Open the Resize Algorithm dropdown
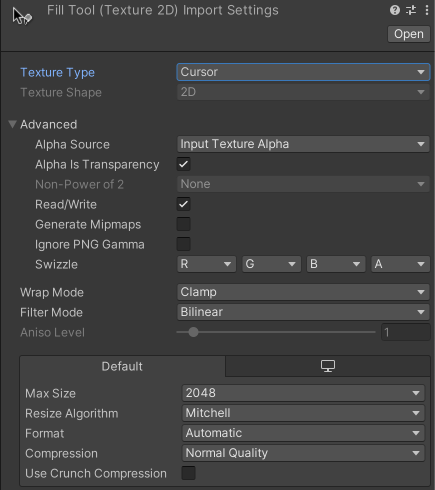The height and width of the screenshot is (490, 435). 303,413
